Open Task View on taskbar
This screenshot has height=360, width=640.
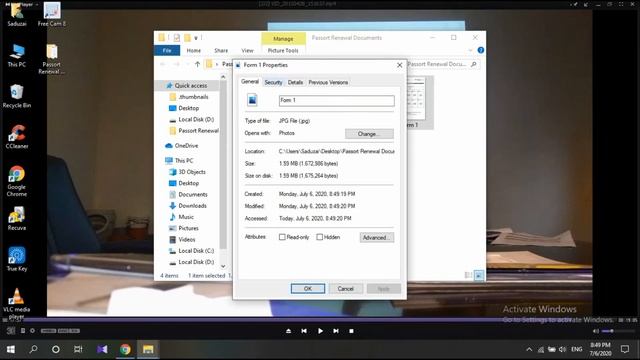pyautogui.click(x=78, y=349)
